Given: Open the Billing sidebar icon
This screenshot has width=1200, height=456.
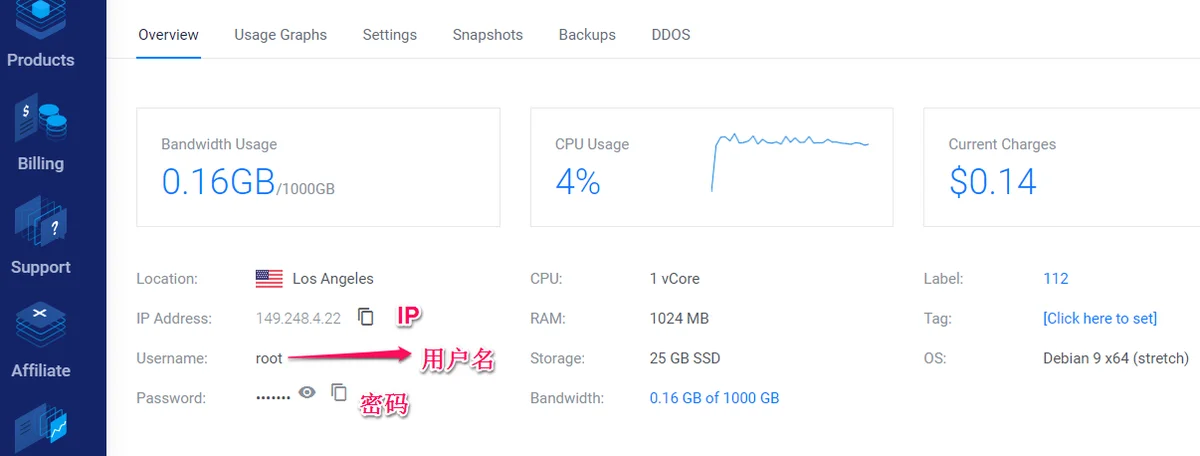Looking at the screenshot, I should click(x=40, y=121).
